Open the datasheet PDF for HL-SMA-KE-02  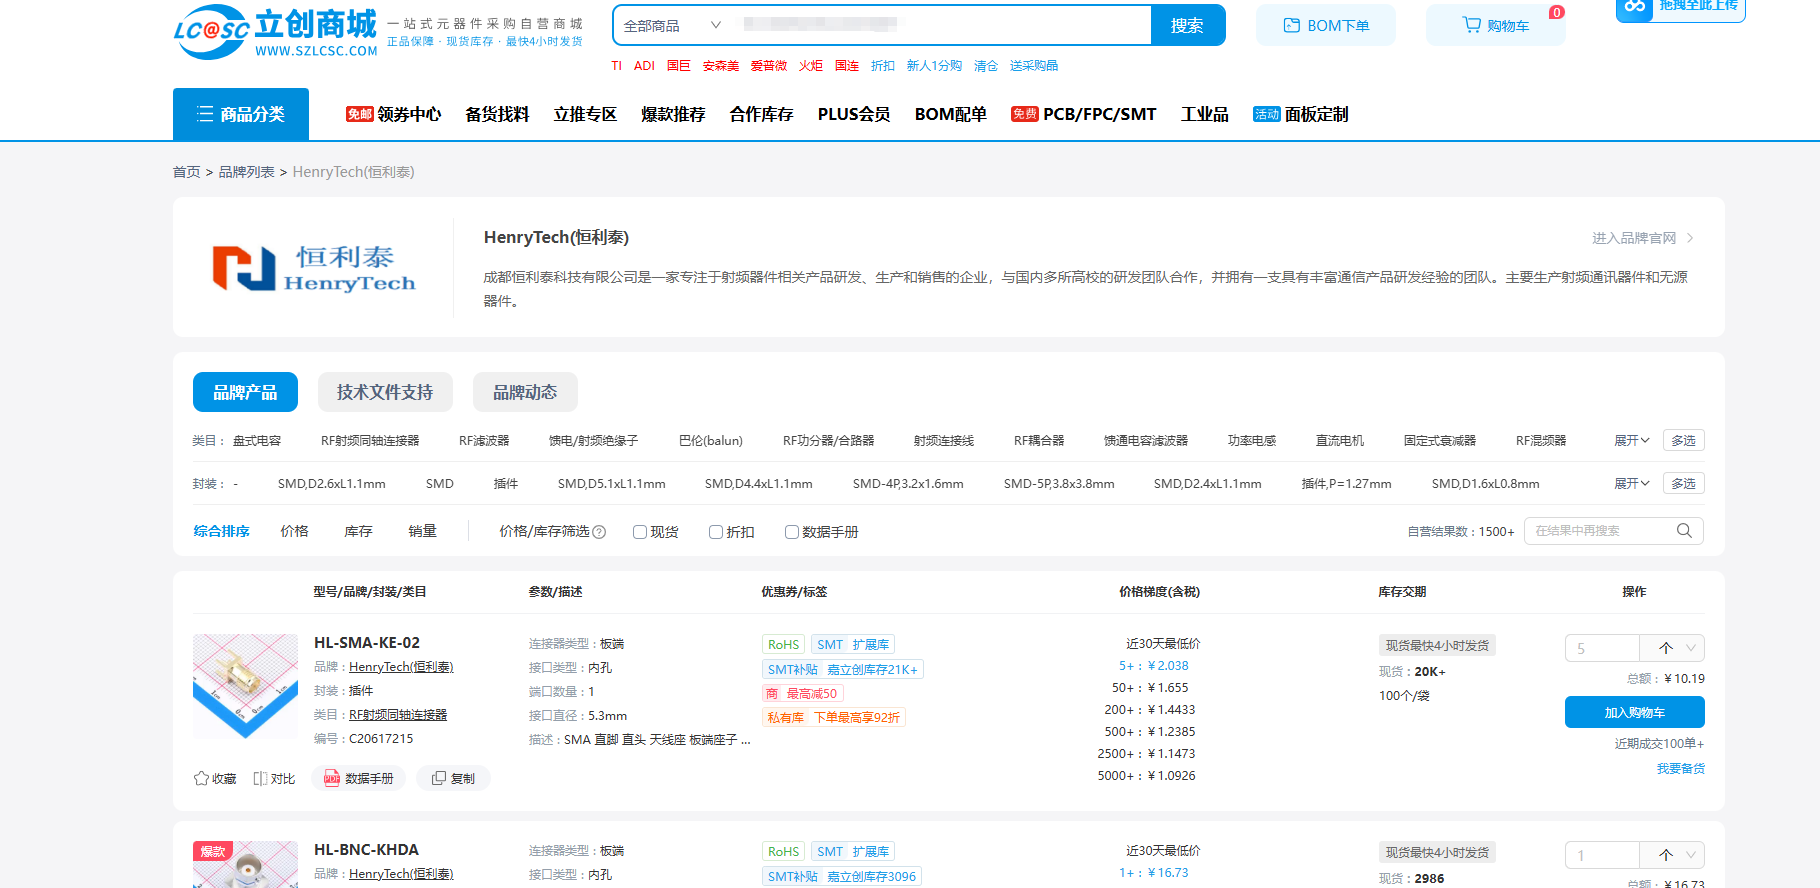pyautogui.click(x=359, y=778)
